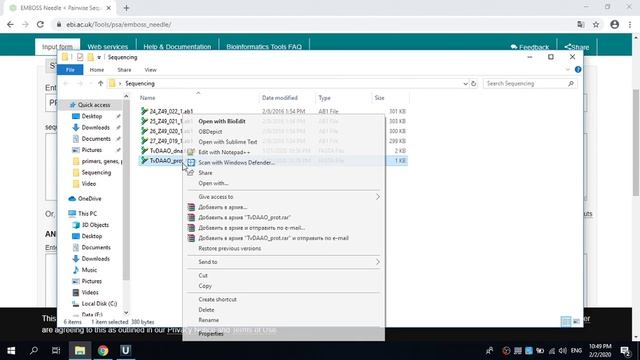640x360 pixels.
Task: Open the View ribbon tab
Action: point(150,70)
